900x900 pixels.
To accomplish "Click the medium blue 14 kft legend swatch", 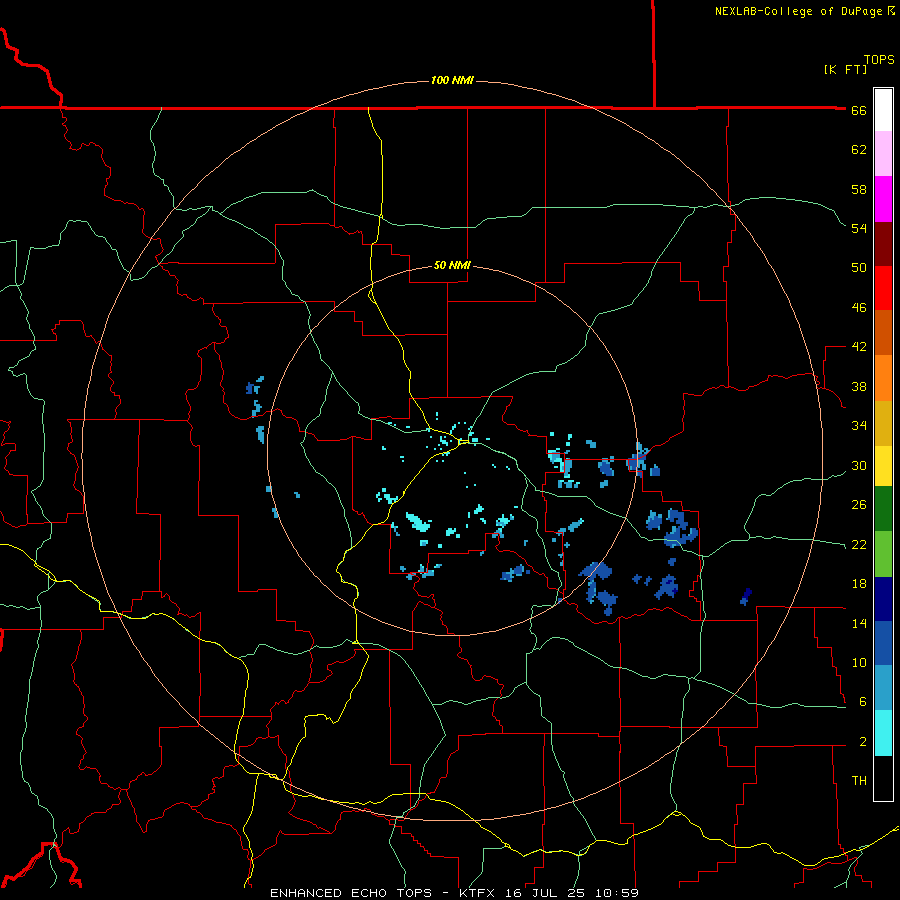I will [x=883, y=643].
